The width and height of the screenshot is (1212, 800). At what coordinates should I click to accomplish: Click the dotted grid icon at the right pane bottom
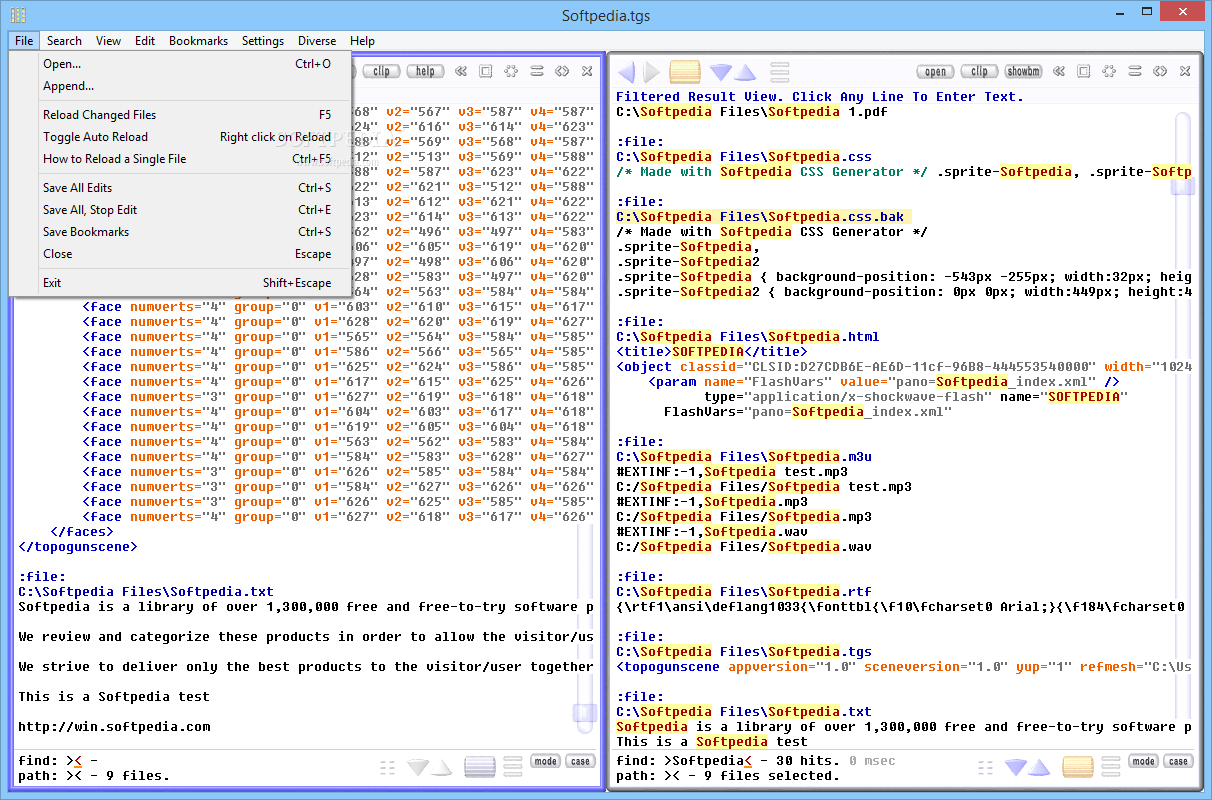coord(985,767)
